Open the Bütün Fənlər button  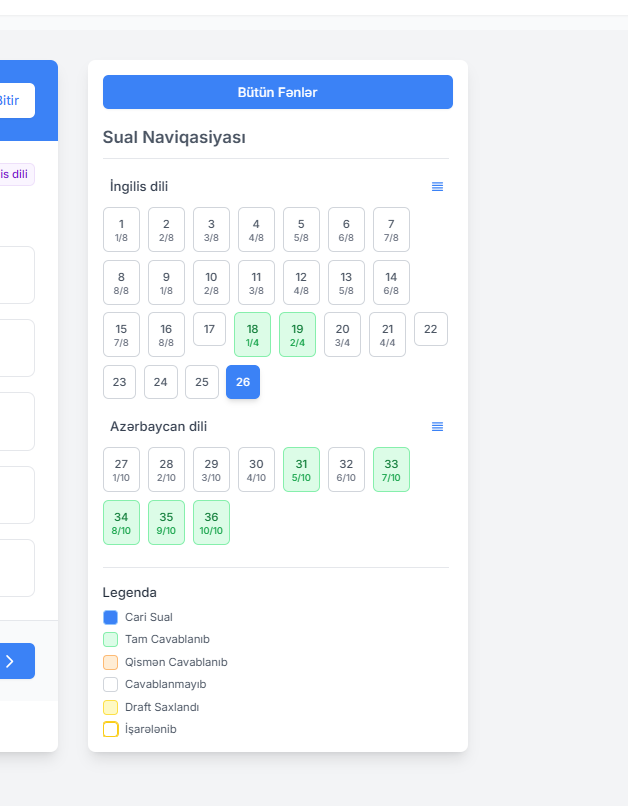[277, 92]
